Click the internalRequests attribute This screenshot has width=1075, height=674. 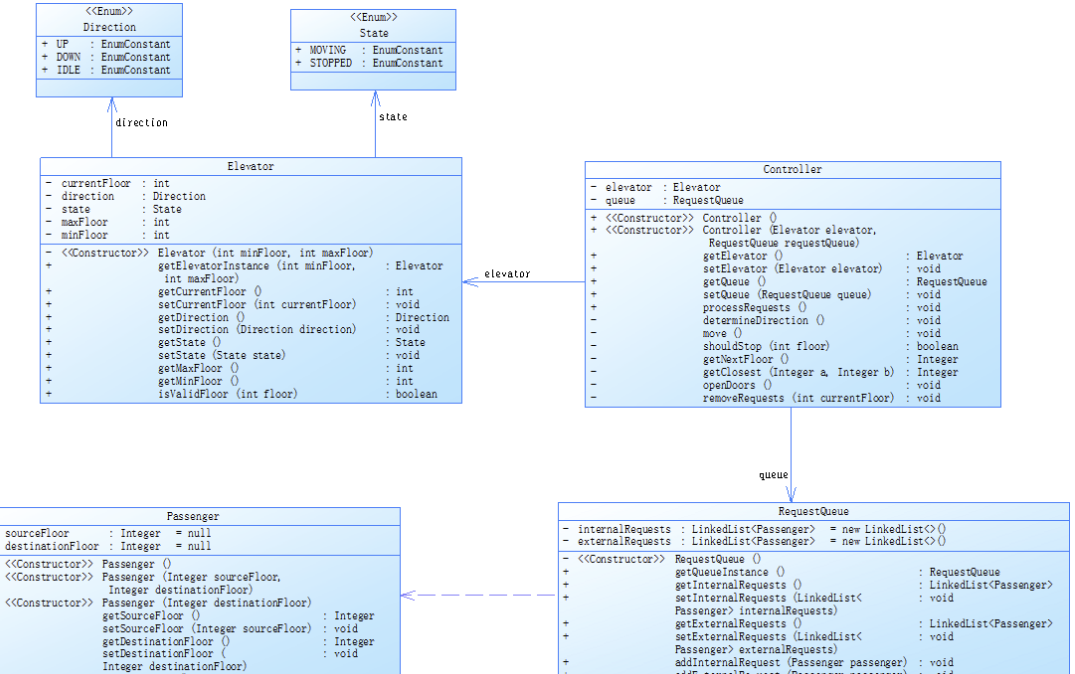coord(755,529)
